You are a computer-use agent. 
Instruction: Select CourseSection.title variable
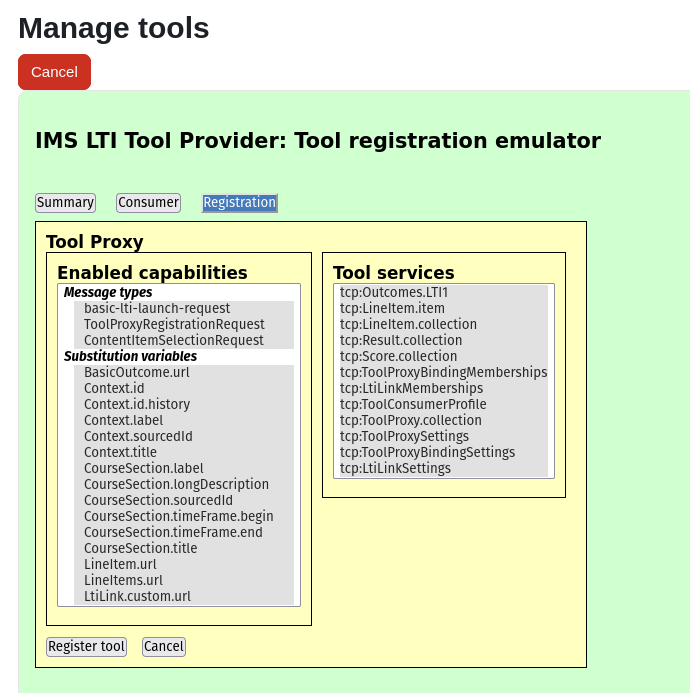(x=184, y=548)
